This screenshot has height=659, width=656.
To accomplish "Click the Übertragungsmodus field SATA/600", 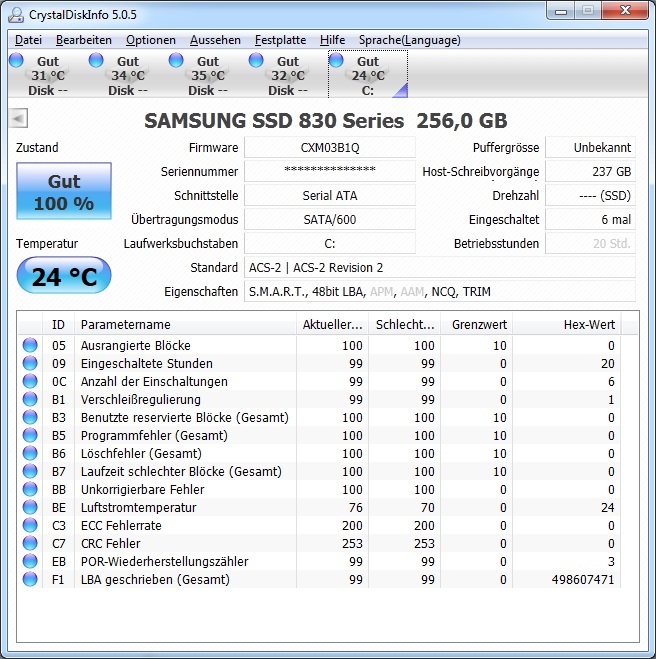I will coord(330,219).
